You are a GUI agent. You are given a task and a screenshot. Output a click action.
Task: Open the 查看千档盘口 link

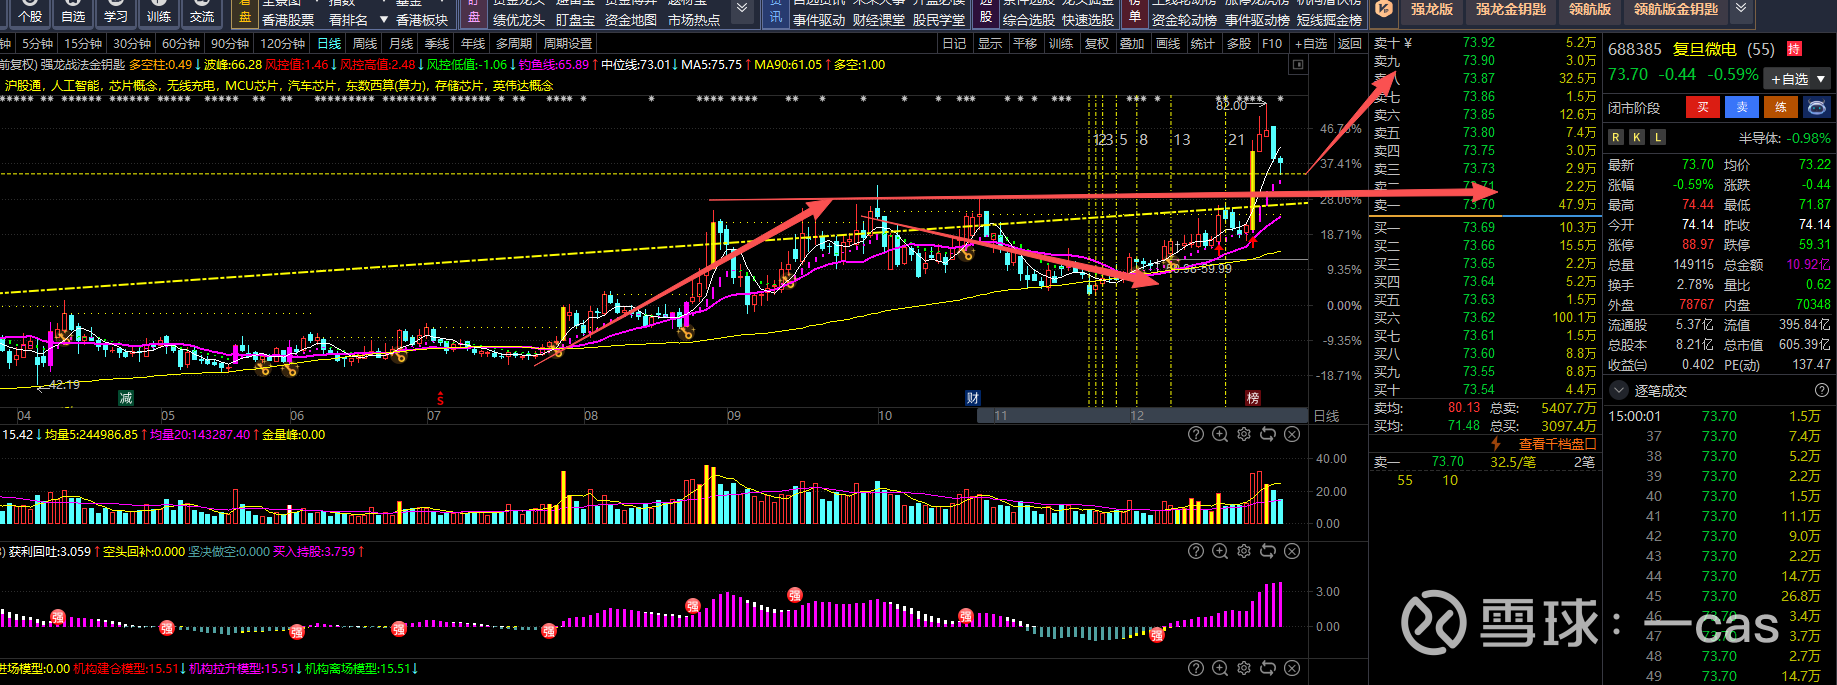[x=1557, y=444]
